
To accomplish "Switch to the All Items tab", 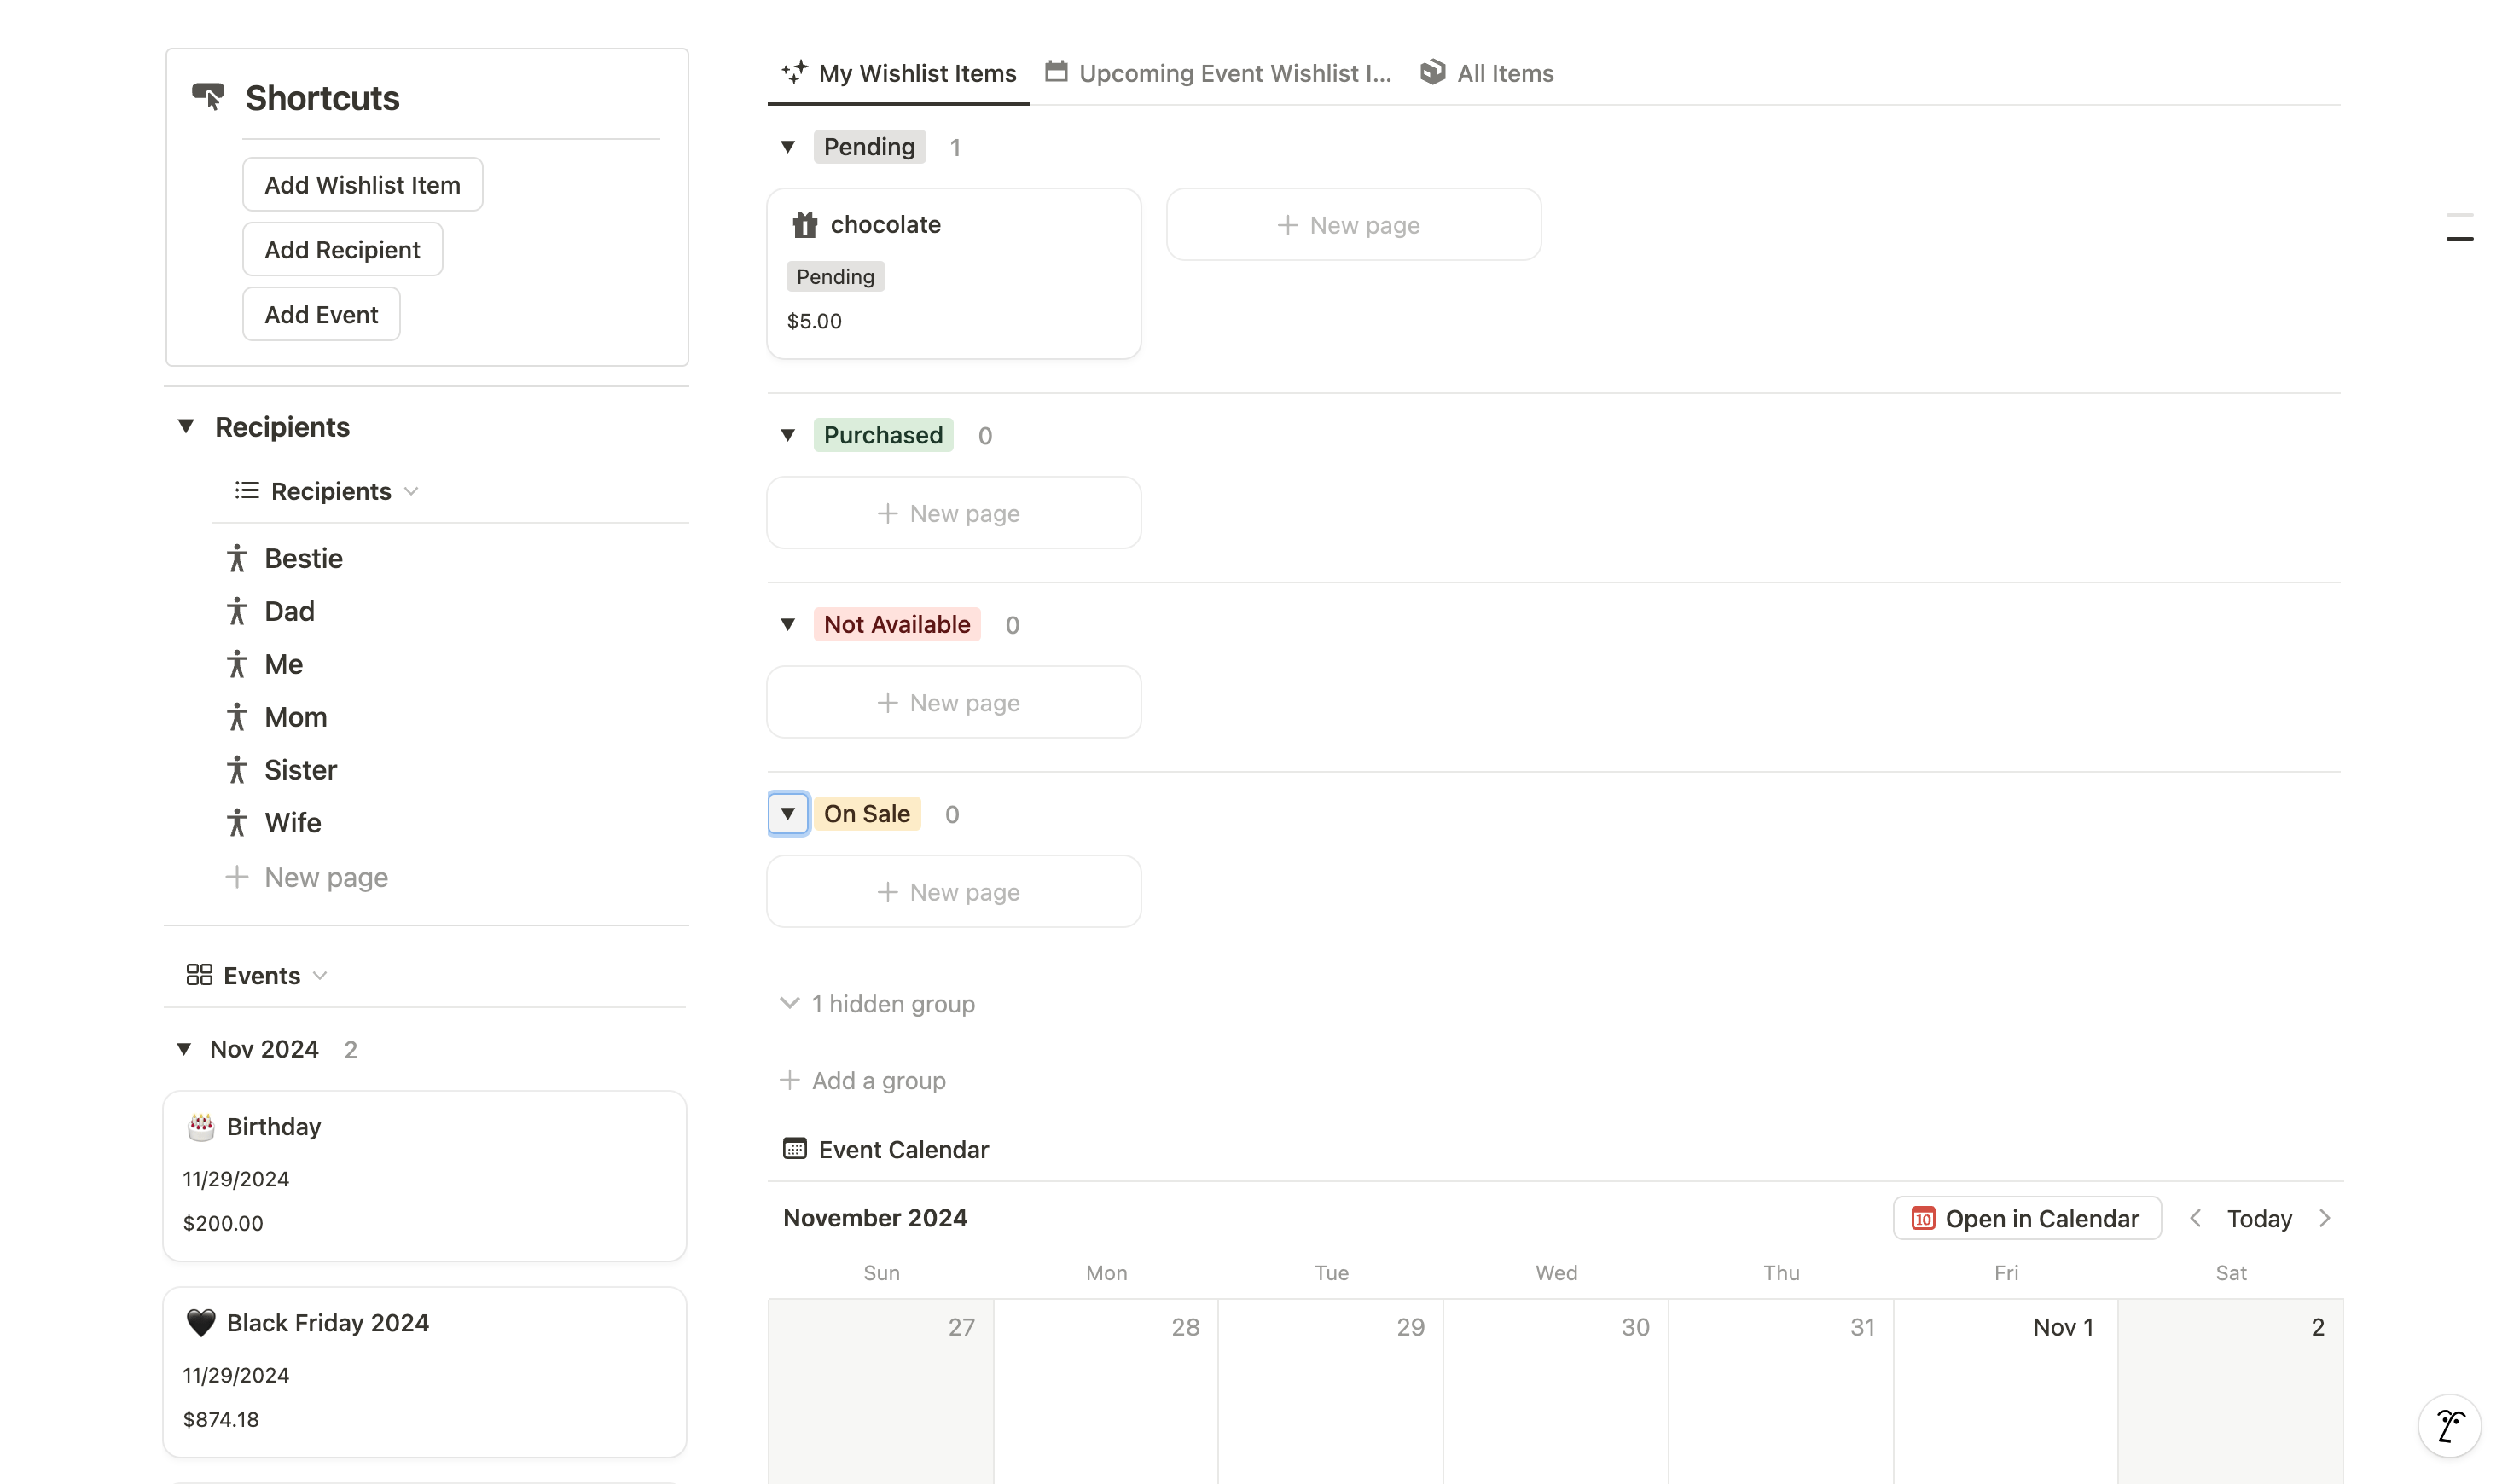I will click(1487, 73).
